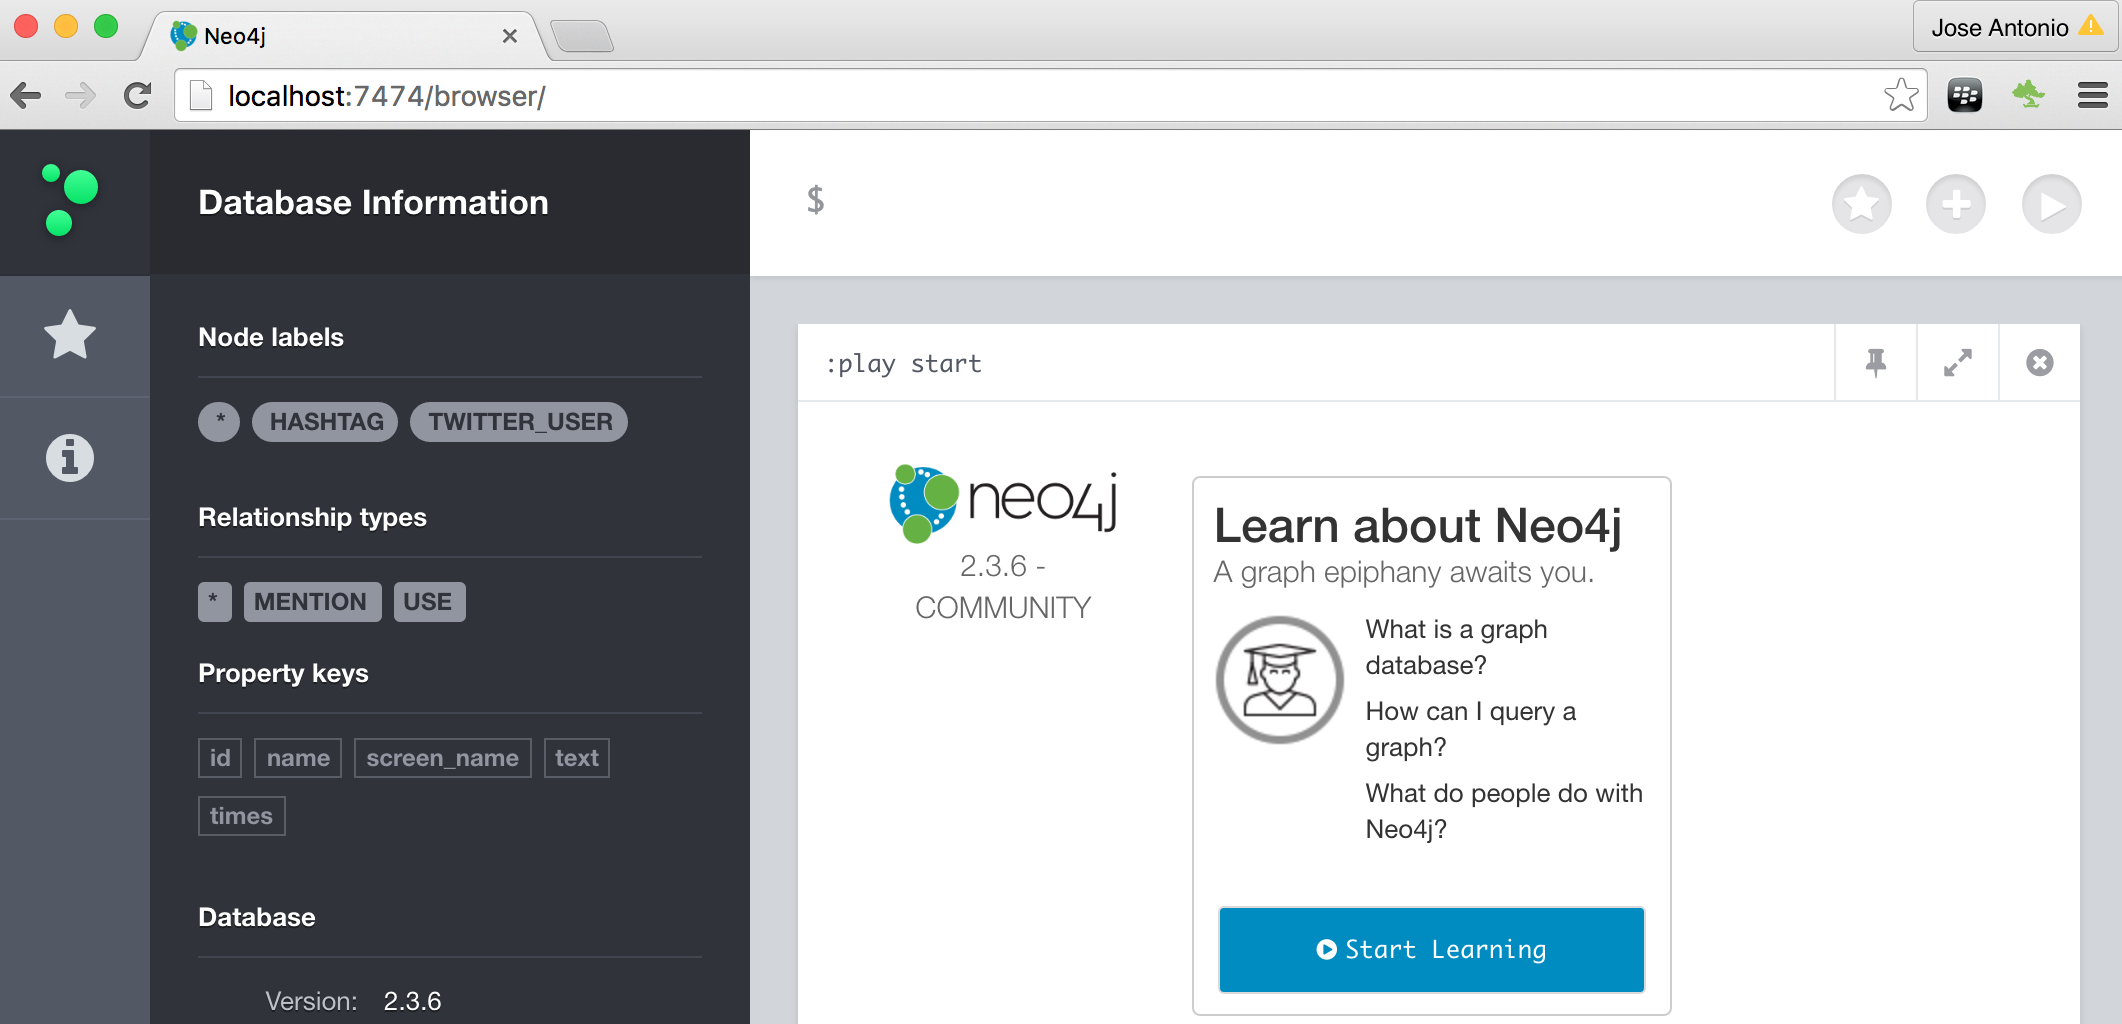Click the id property key
This screenshot has width=2122, height=1024.
coord(220,758)
